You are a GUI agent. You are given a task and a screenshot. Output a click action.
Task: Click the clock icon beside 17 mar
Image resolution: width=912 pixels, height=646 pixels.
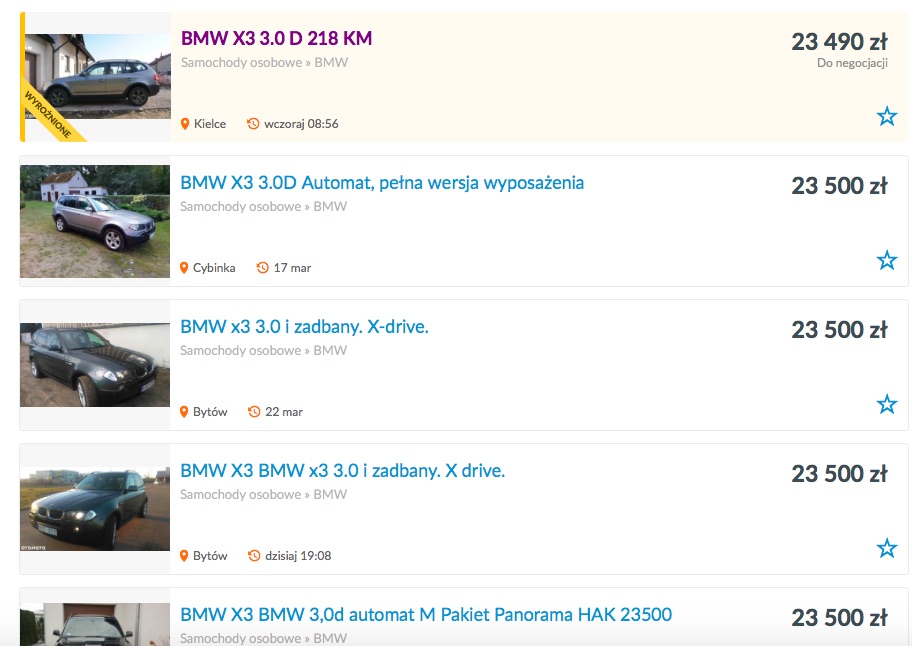262,268
